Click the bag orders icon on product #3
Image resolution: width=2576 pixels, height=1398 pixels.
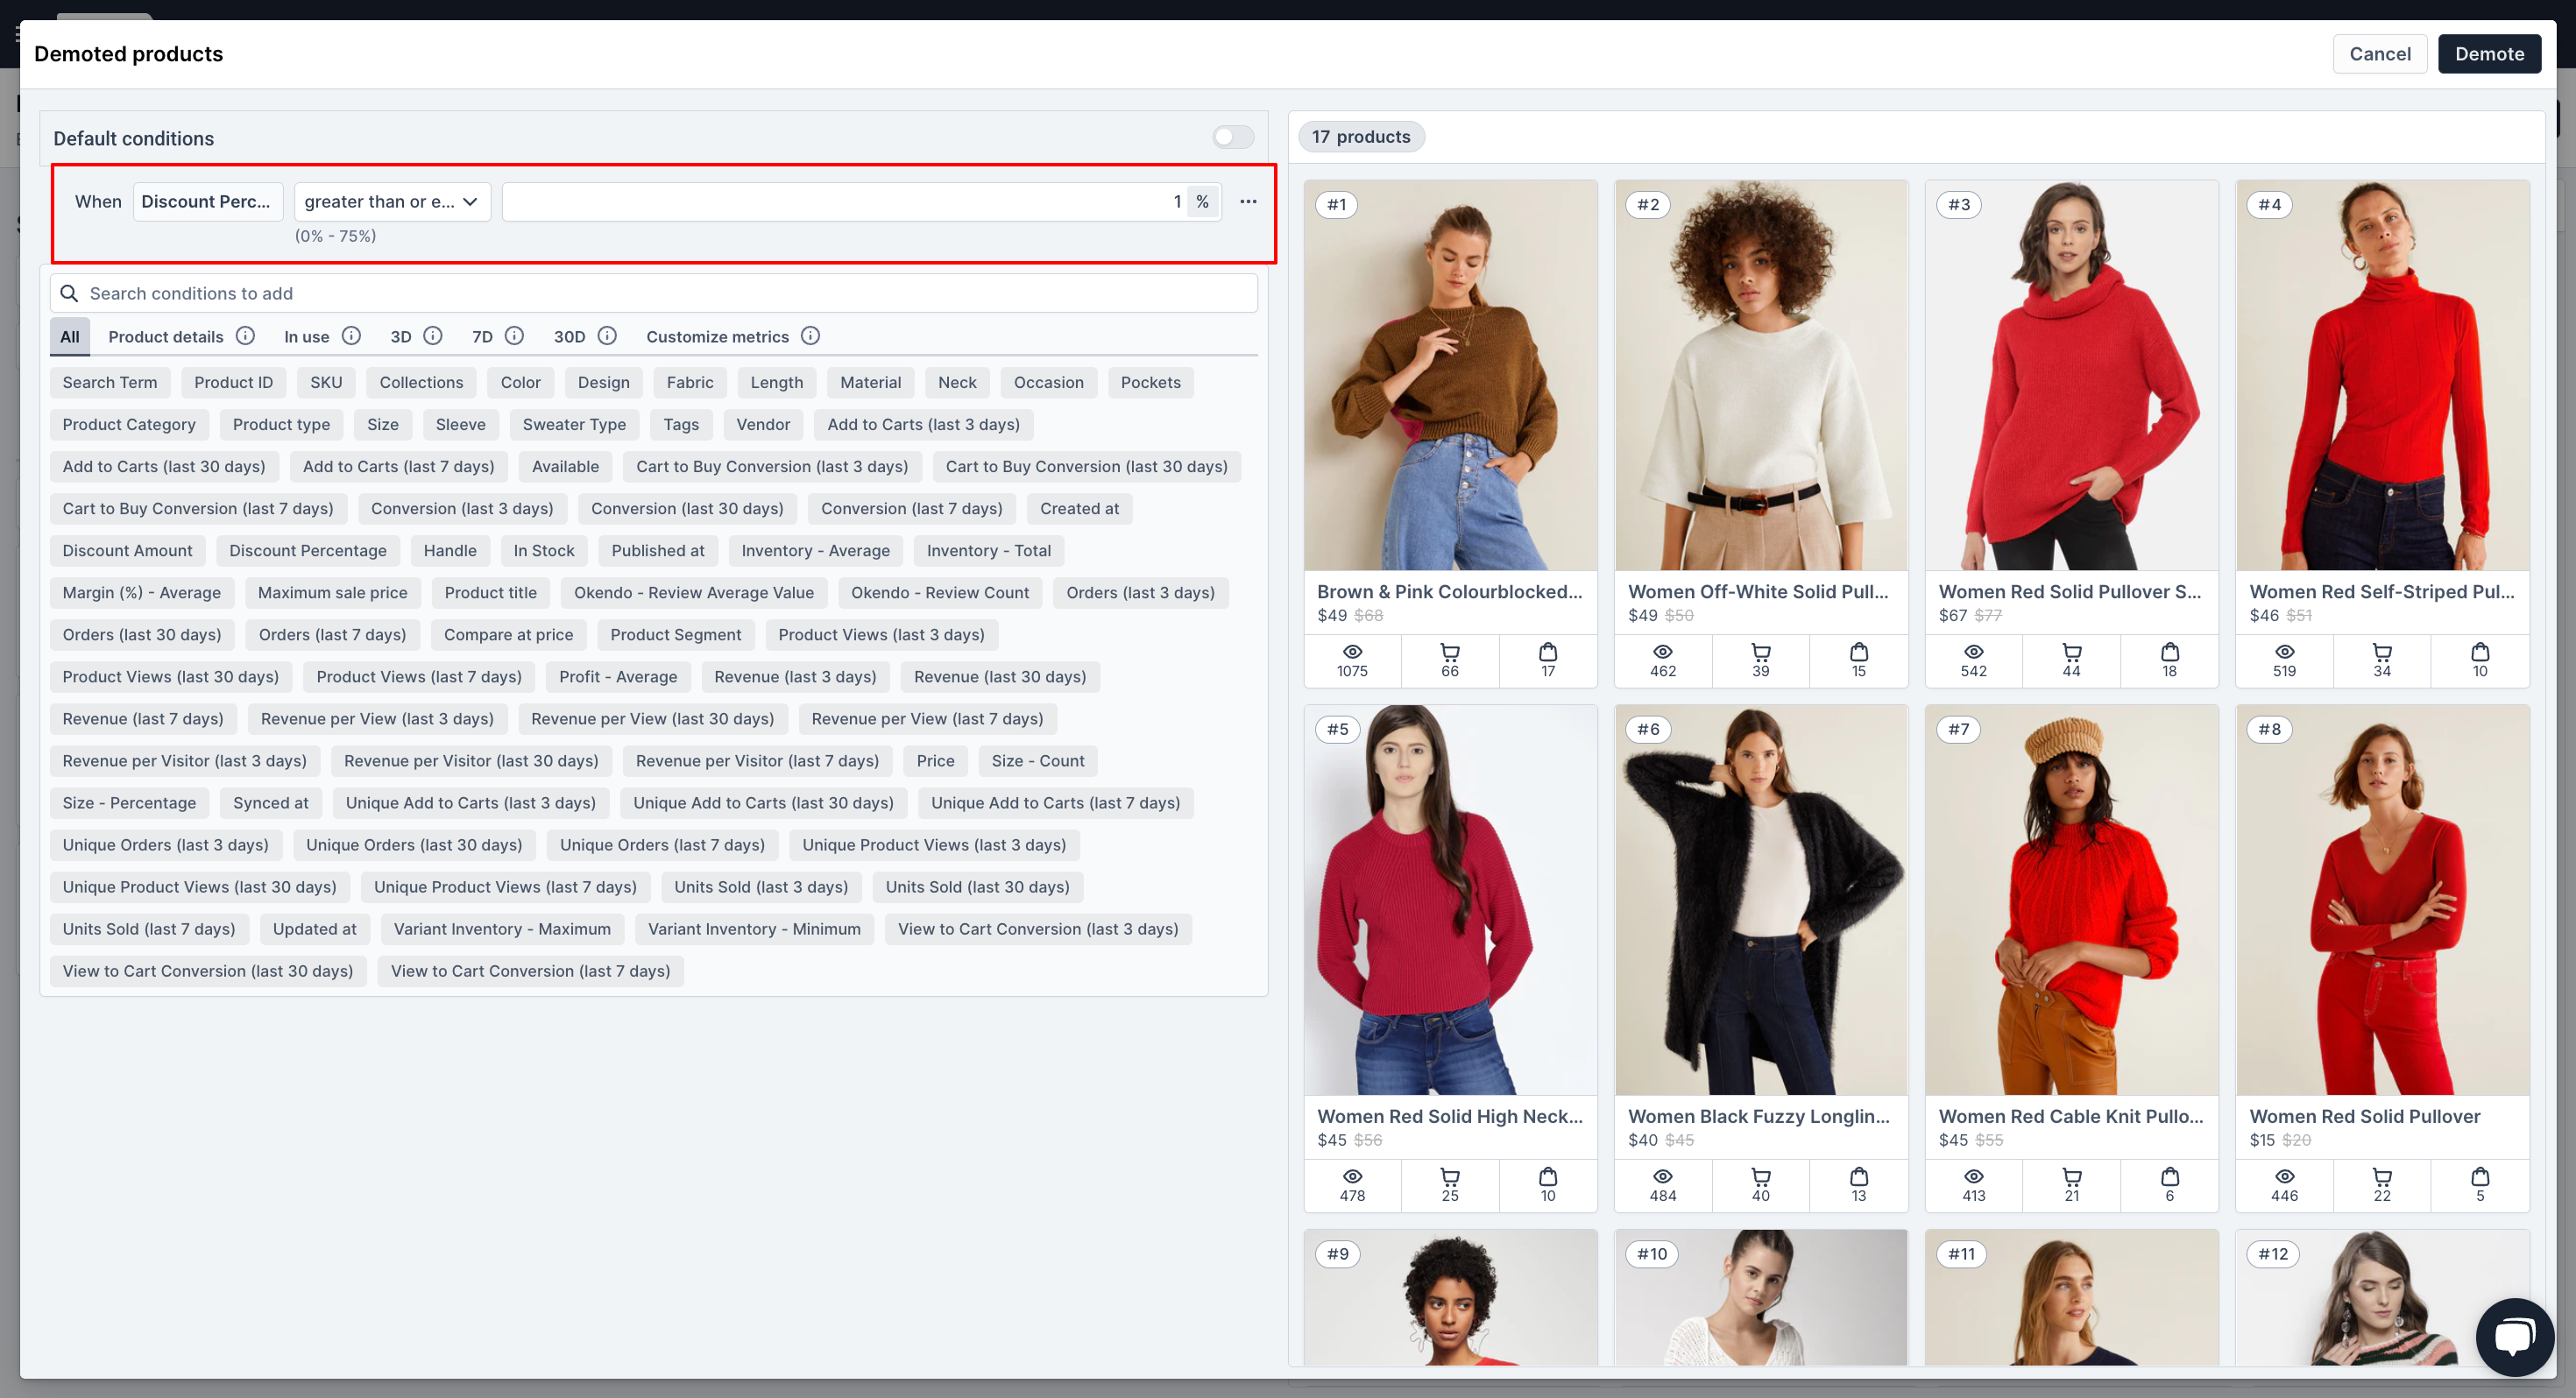click(2169, 652)
